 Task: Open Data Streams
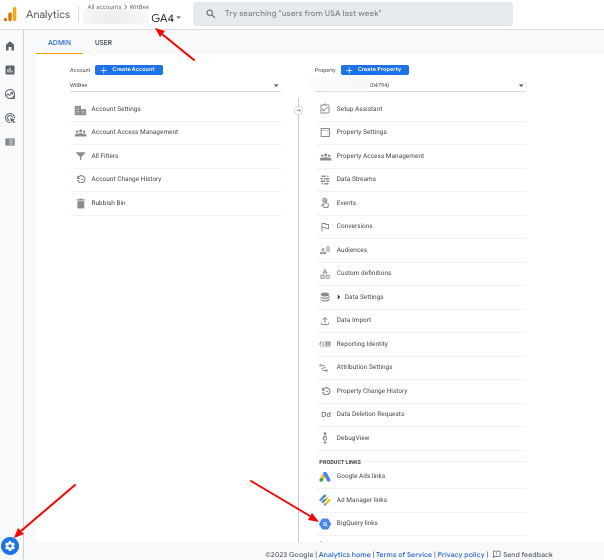coord(356,179)
